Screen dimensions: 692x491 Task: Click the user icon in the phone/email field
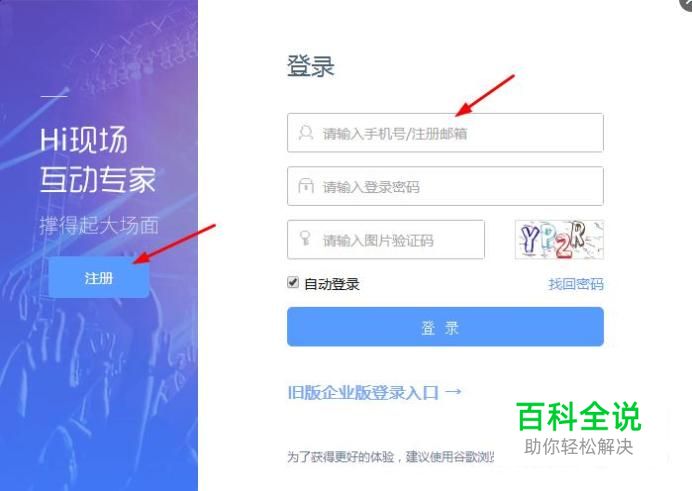305,133
